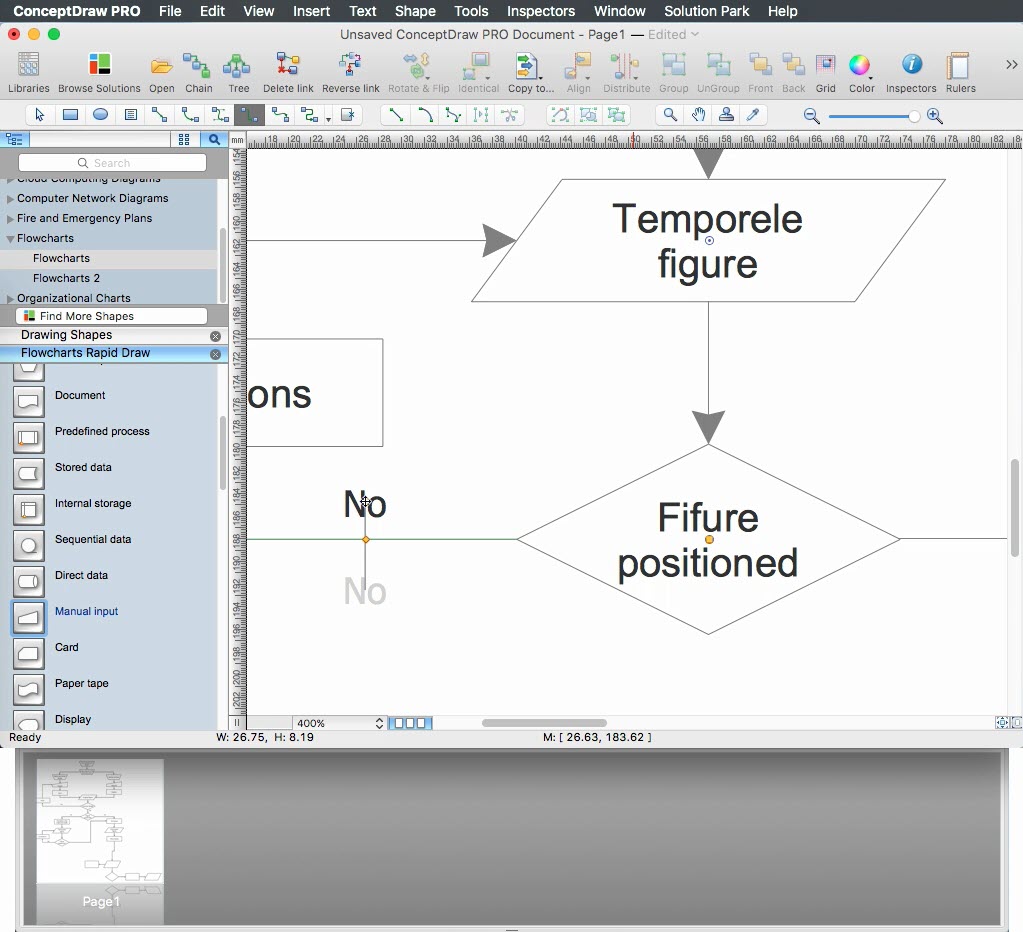The height and width of the screenshot is (932, 1023).
Task: Select the direct connector tool
Action: pyautogui.click(x=159, y=115)
